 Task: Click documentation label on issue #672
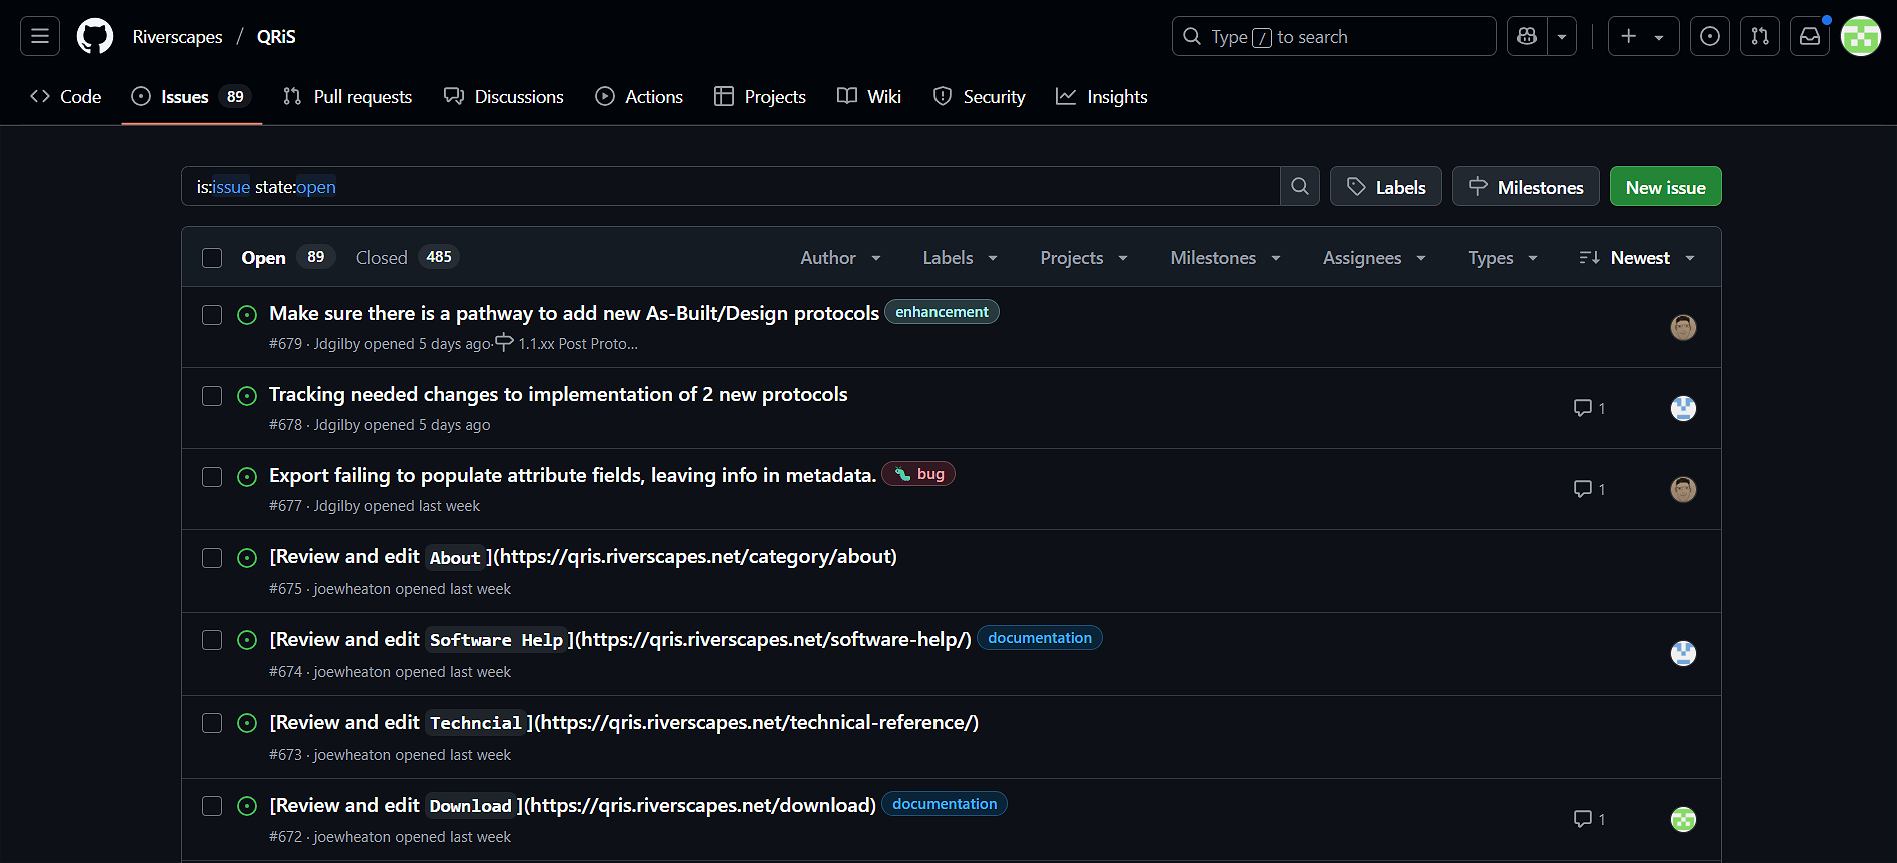(945, 804)
